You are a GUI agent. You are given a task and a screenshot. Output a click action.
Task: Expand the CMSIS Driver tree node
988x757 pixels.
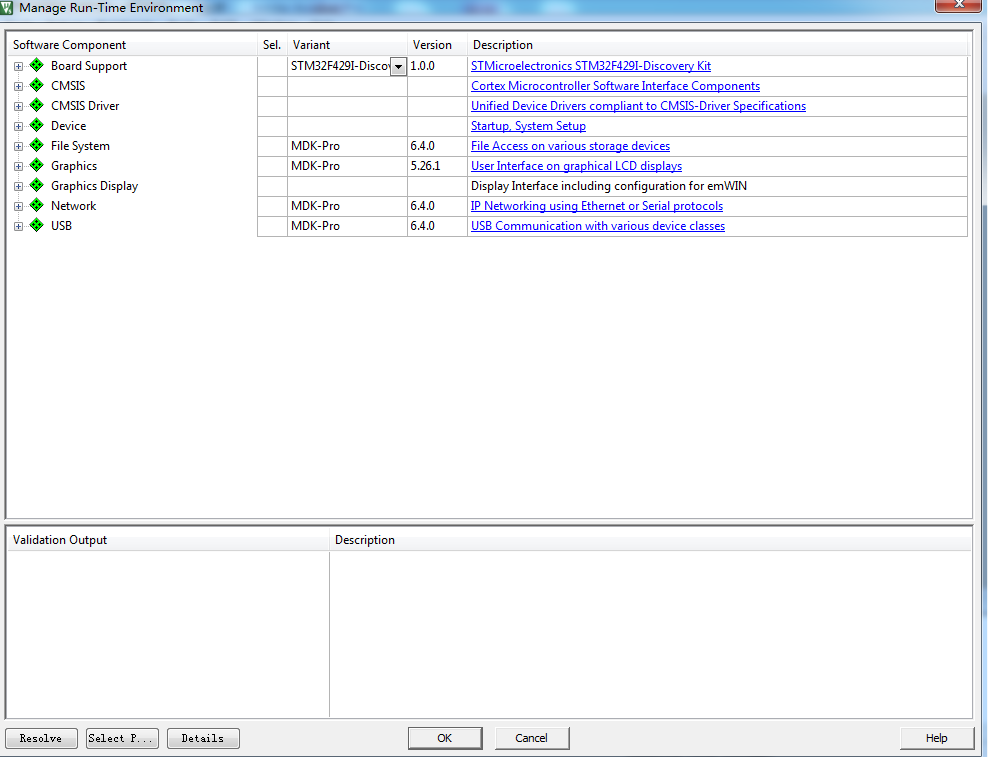click(18, 107)
